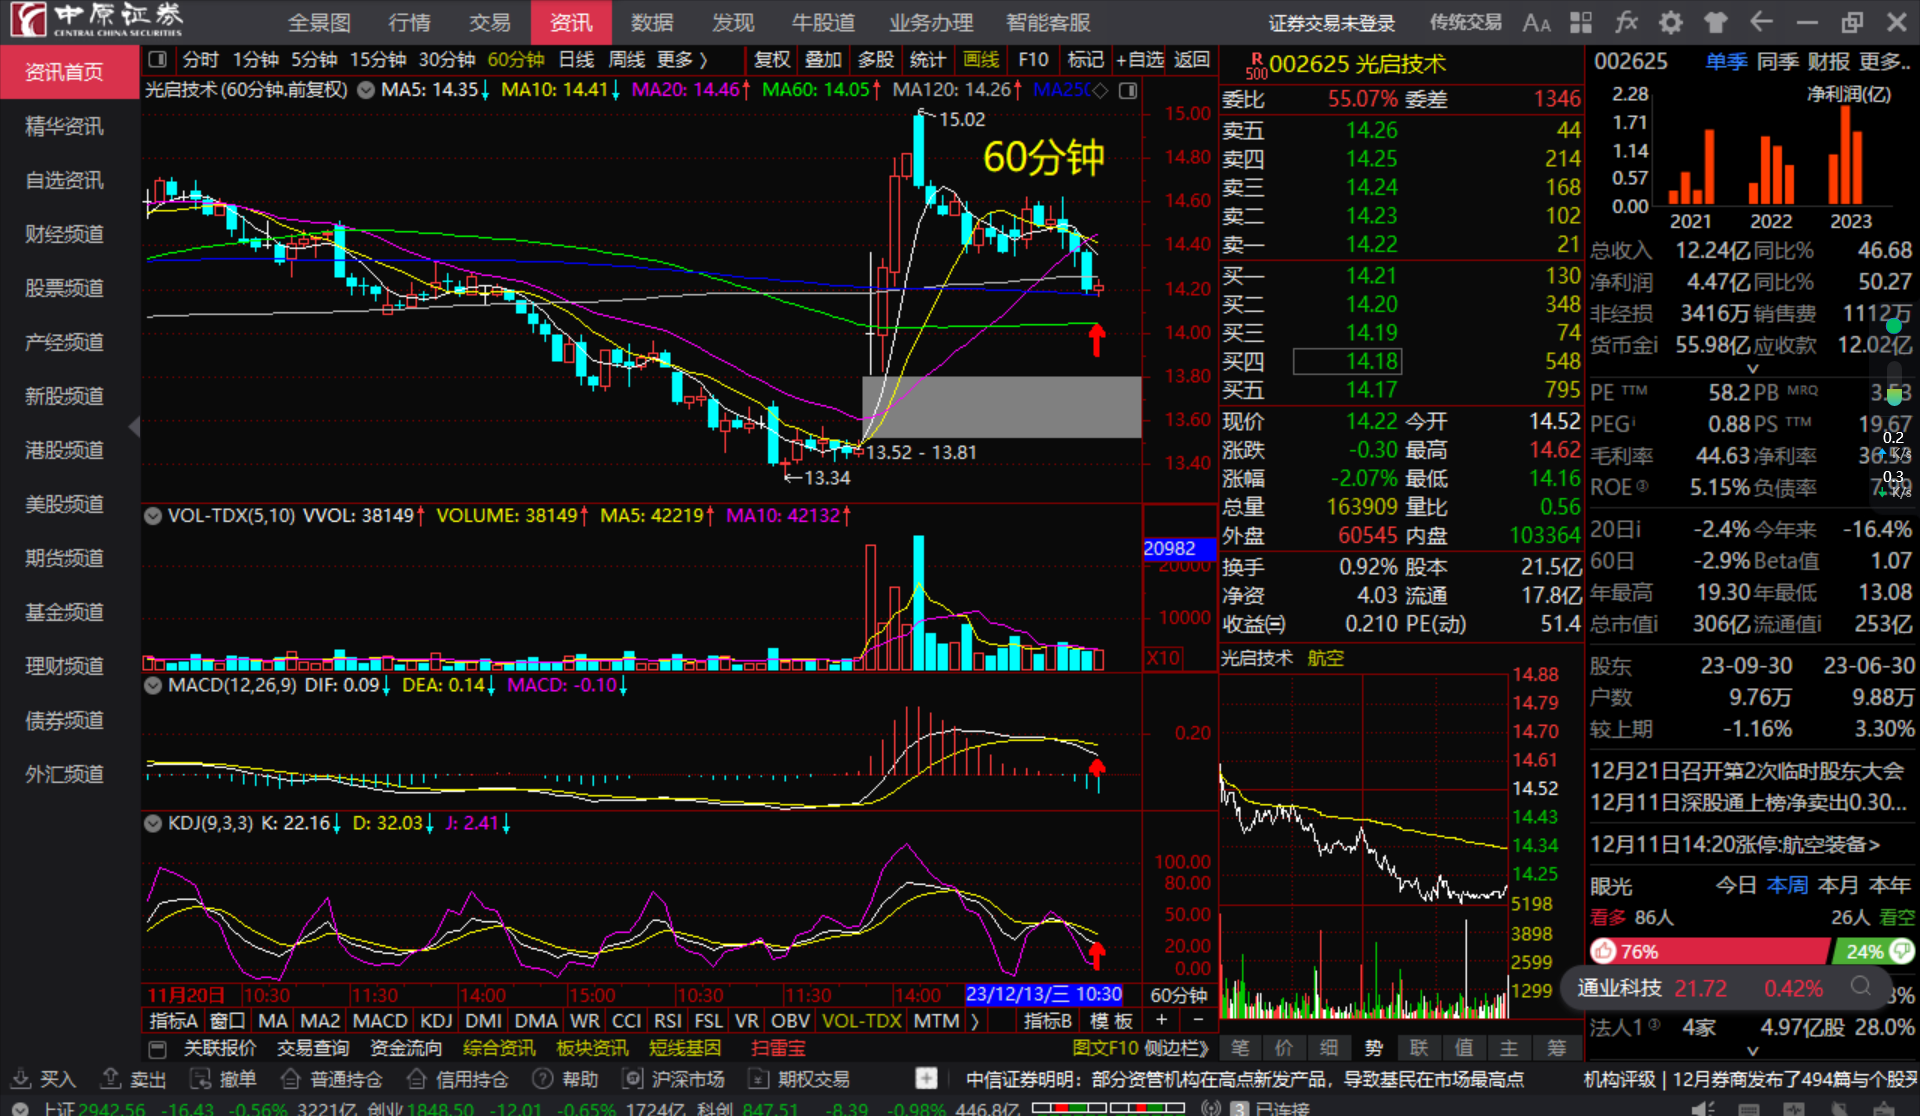Select the 势 tab below mini chart
The image size is (1920, 1116).
[1374, 1048]
